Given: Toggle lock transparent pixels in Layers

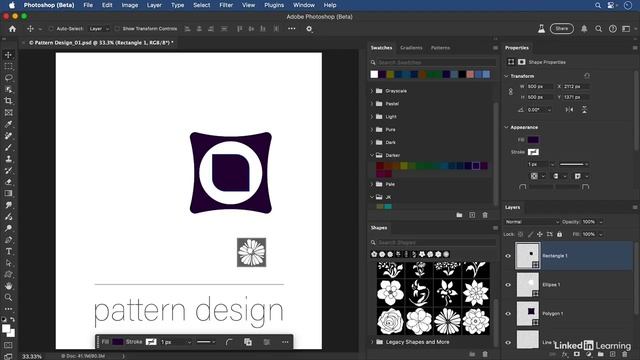Looking at the screenshot, I should coord(520,234).
